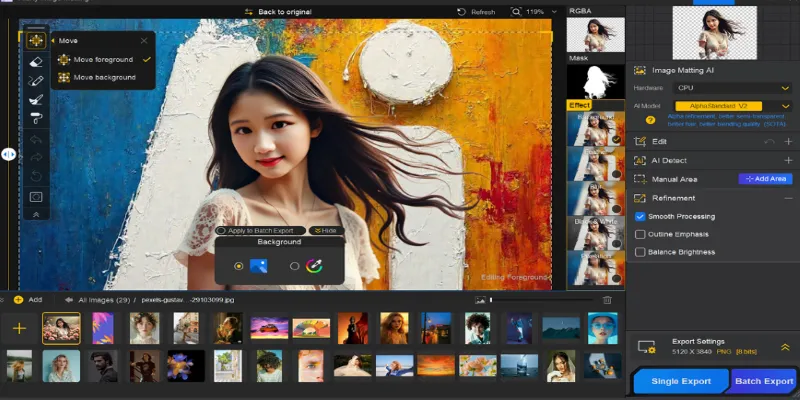Open the Effect tab
Viewport: 800px width, 400px height.
point(579,105)
